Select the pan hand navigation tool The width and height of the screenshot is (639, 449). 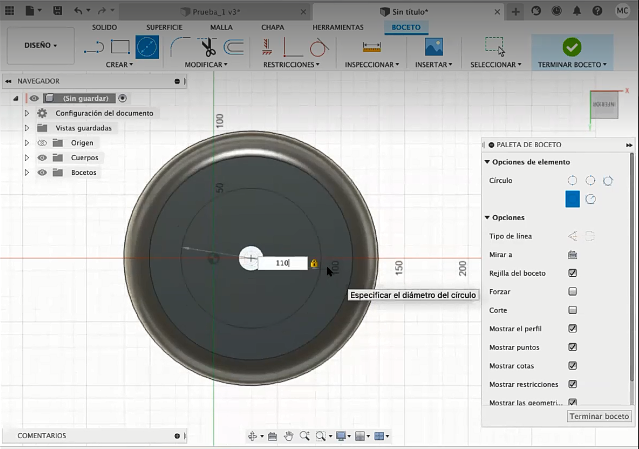(x=289, y=436)
